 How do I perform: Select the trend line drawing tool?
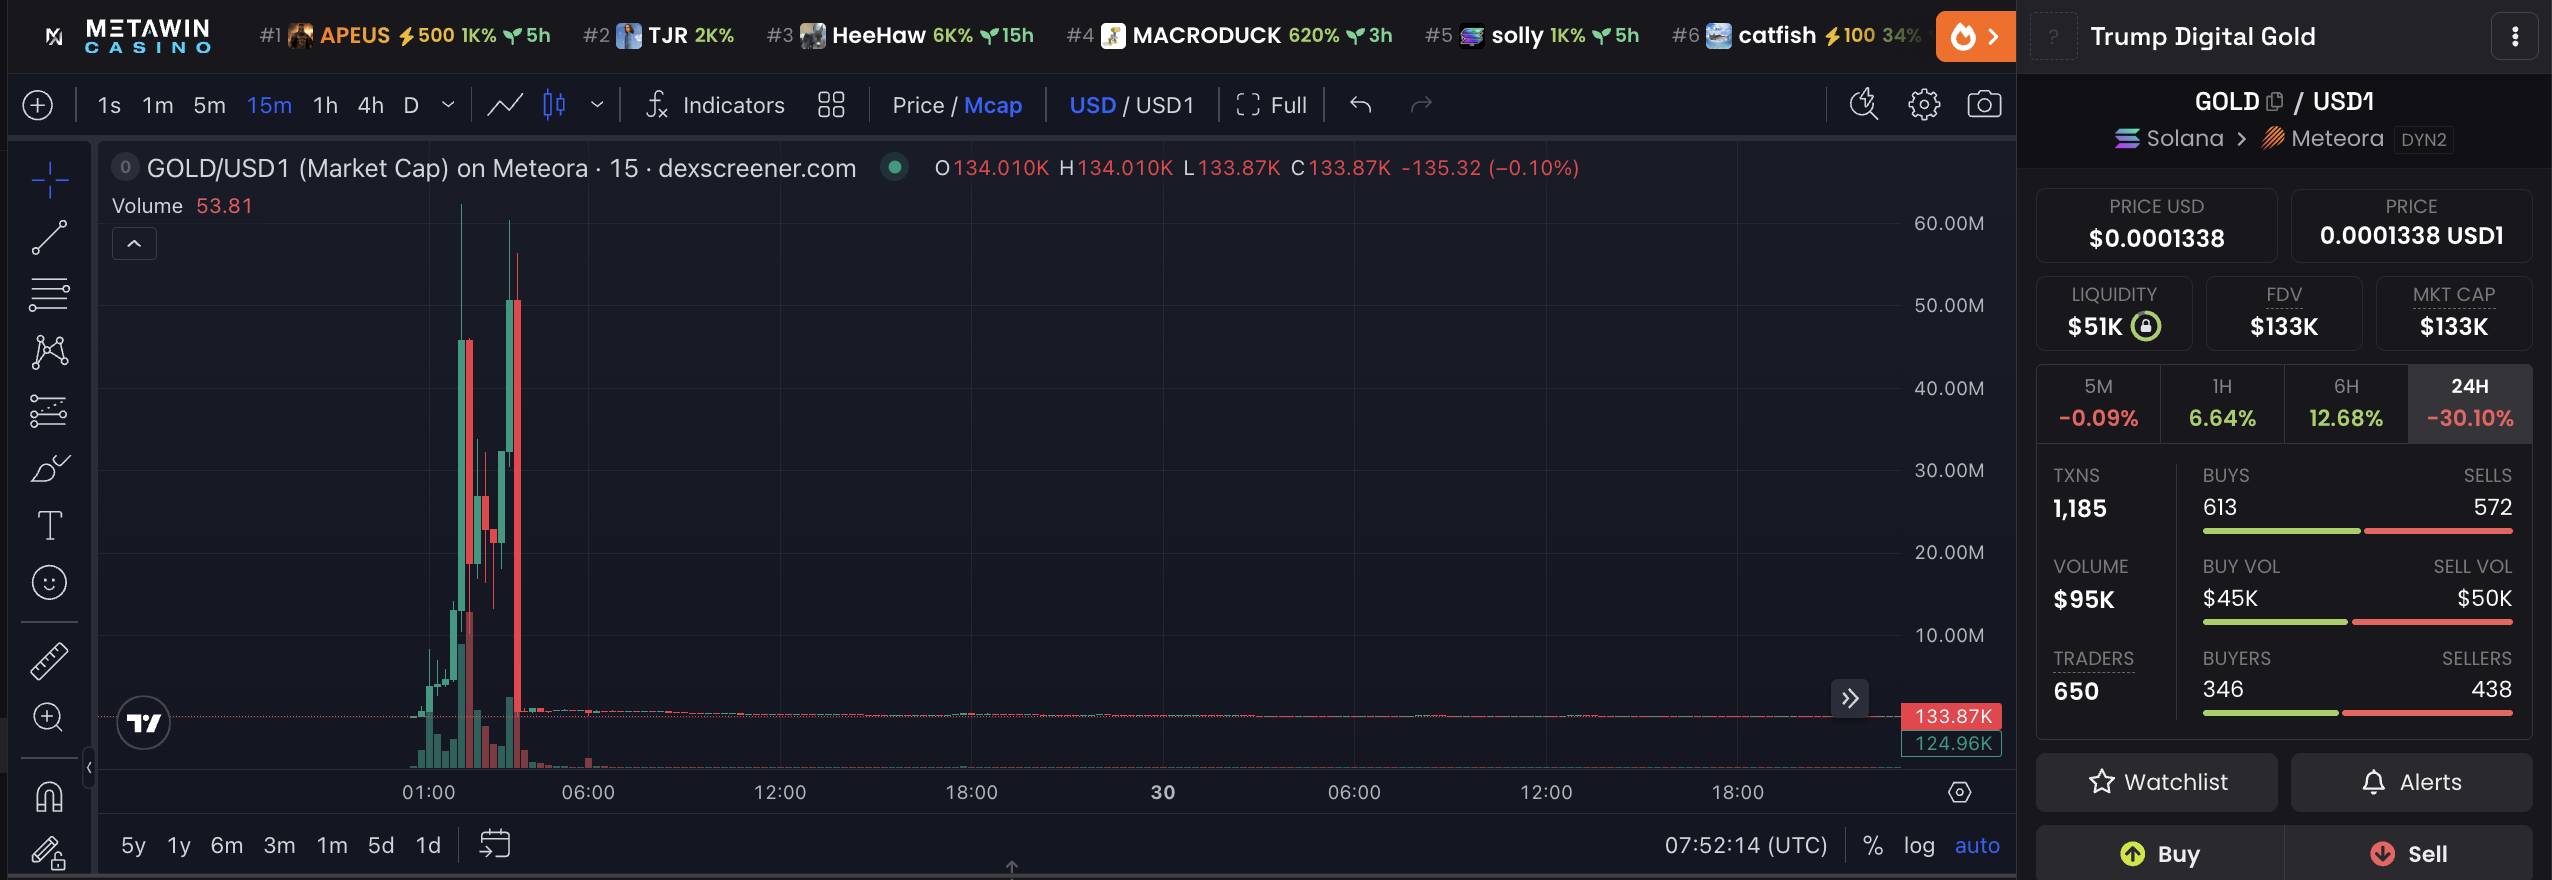pos(49,238)
